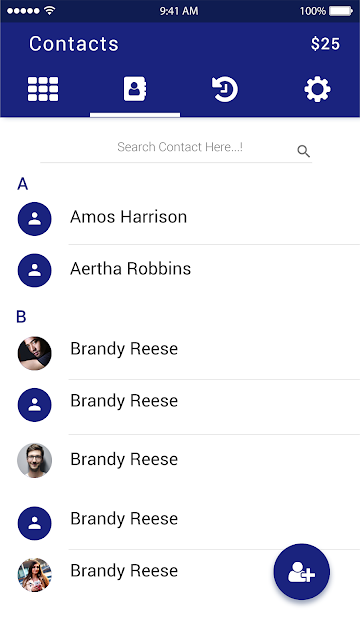The image size is (360, 640).
Task: Tap avatar icon of second Brandy Reese
Action: click(x=35, y=404)
